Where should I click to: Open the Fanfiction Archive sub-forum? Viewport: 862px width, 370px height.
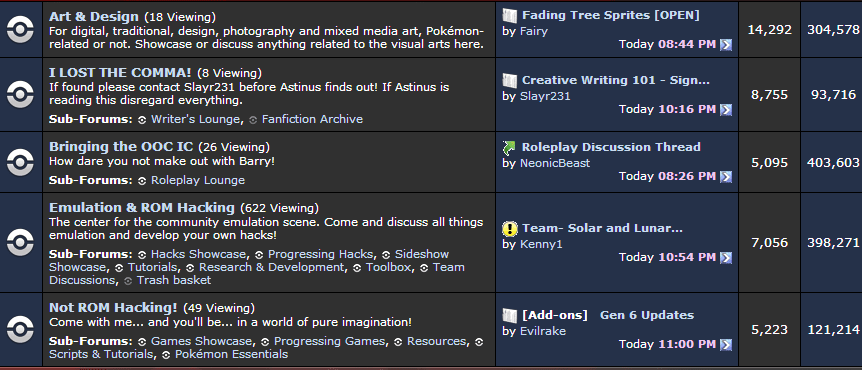[312, 119]
